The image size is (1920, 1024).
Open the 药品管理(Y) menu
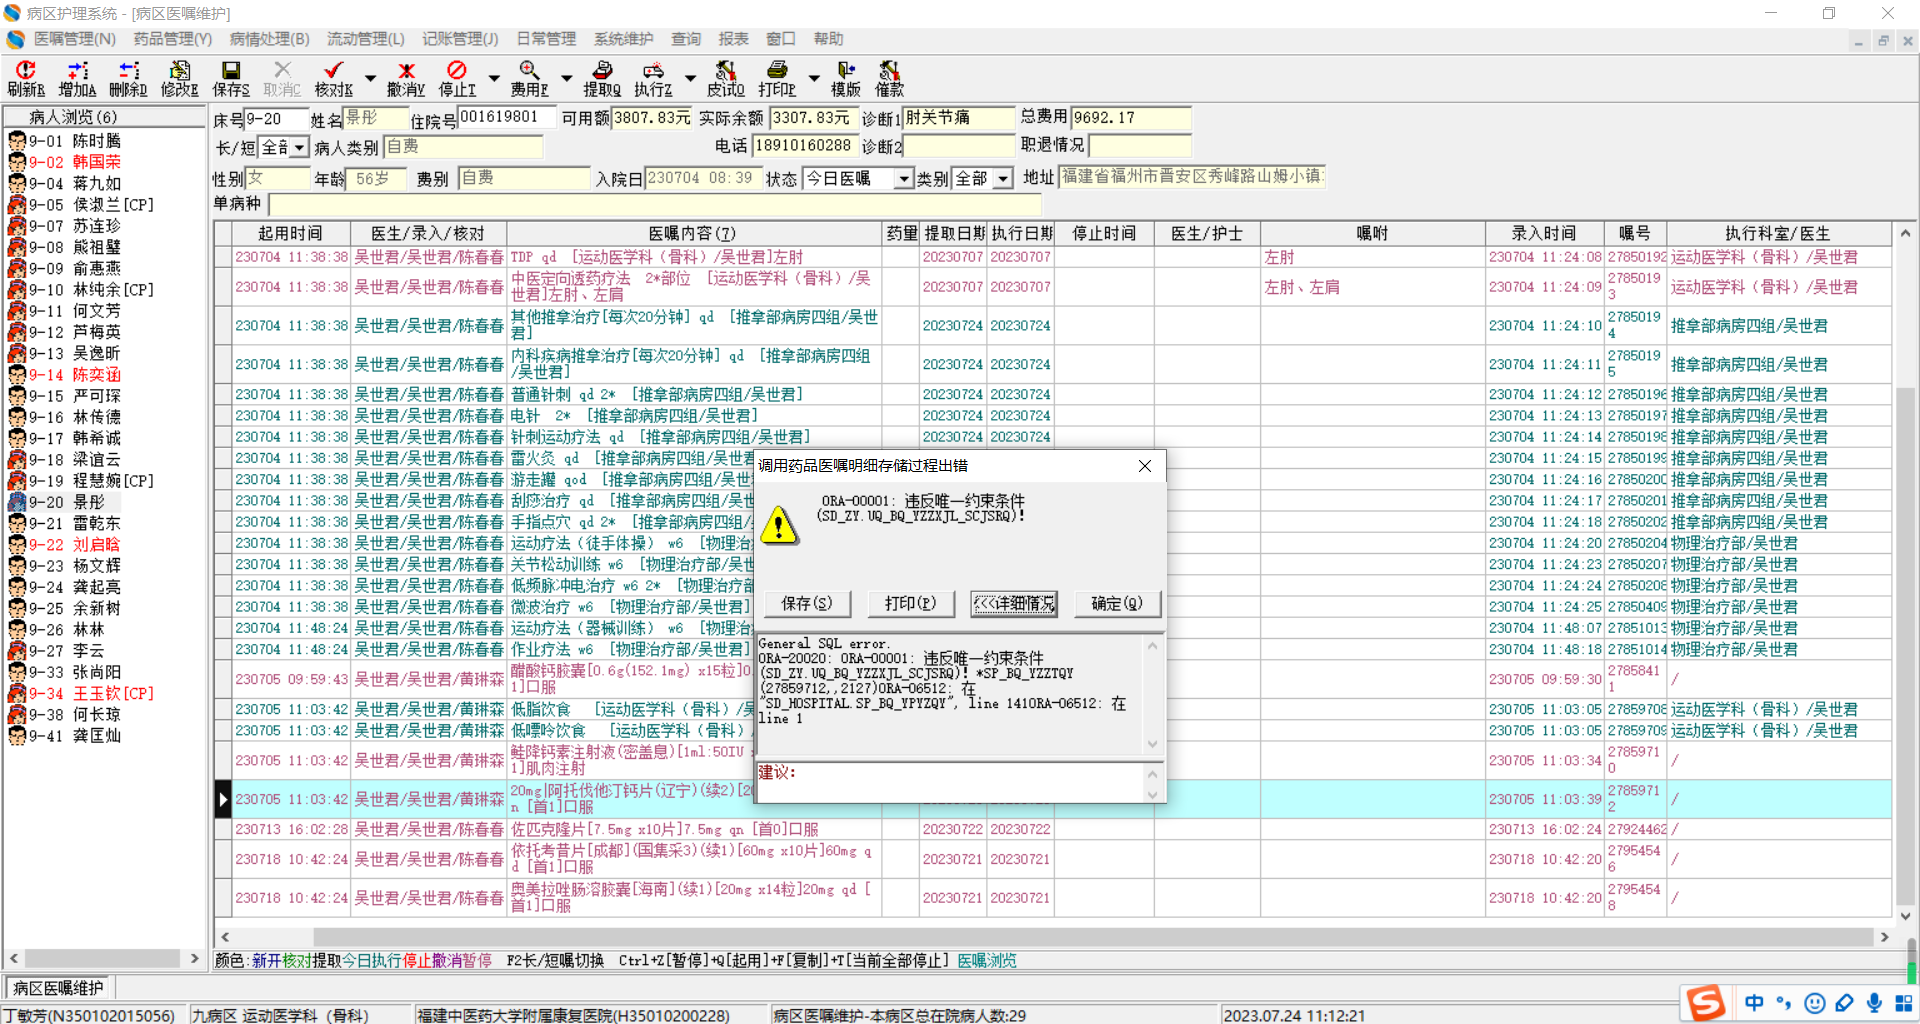[x=173, y=39]
